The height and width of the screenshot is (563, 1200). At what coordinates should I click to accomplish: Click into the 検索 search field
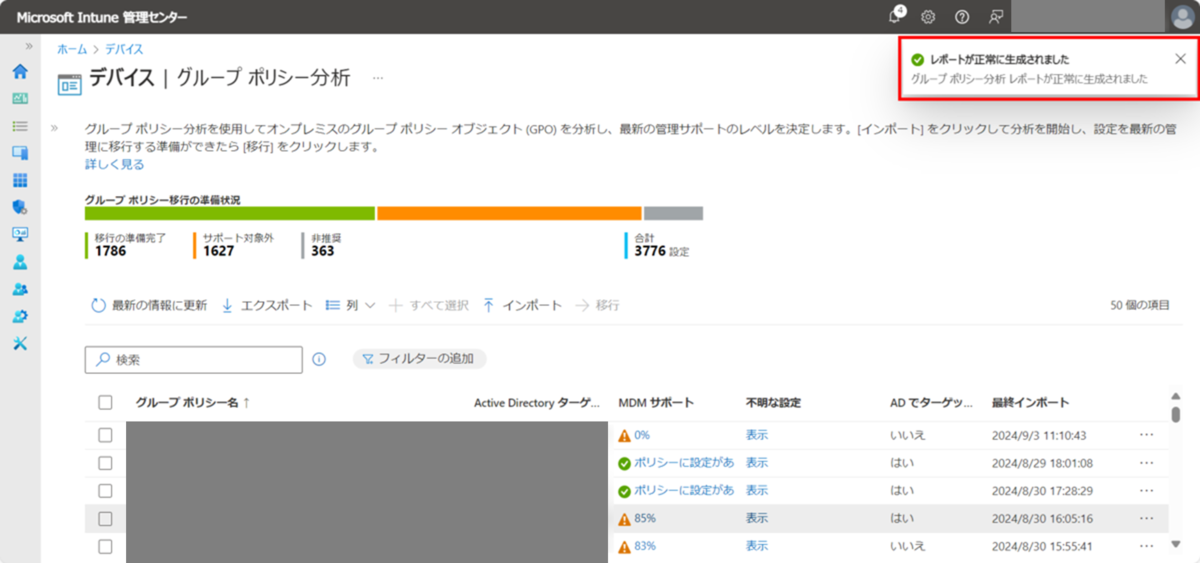point(193,359)
